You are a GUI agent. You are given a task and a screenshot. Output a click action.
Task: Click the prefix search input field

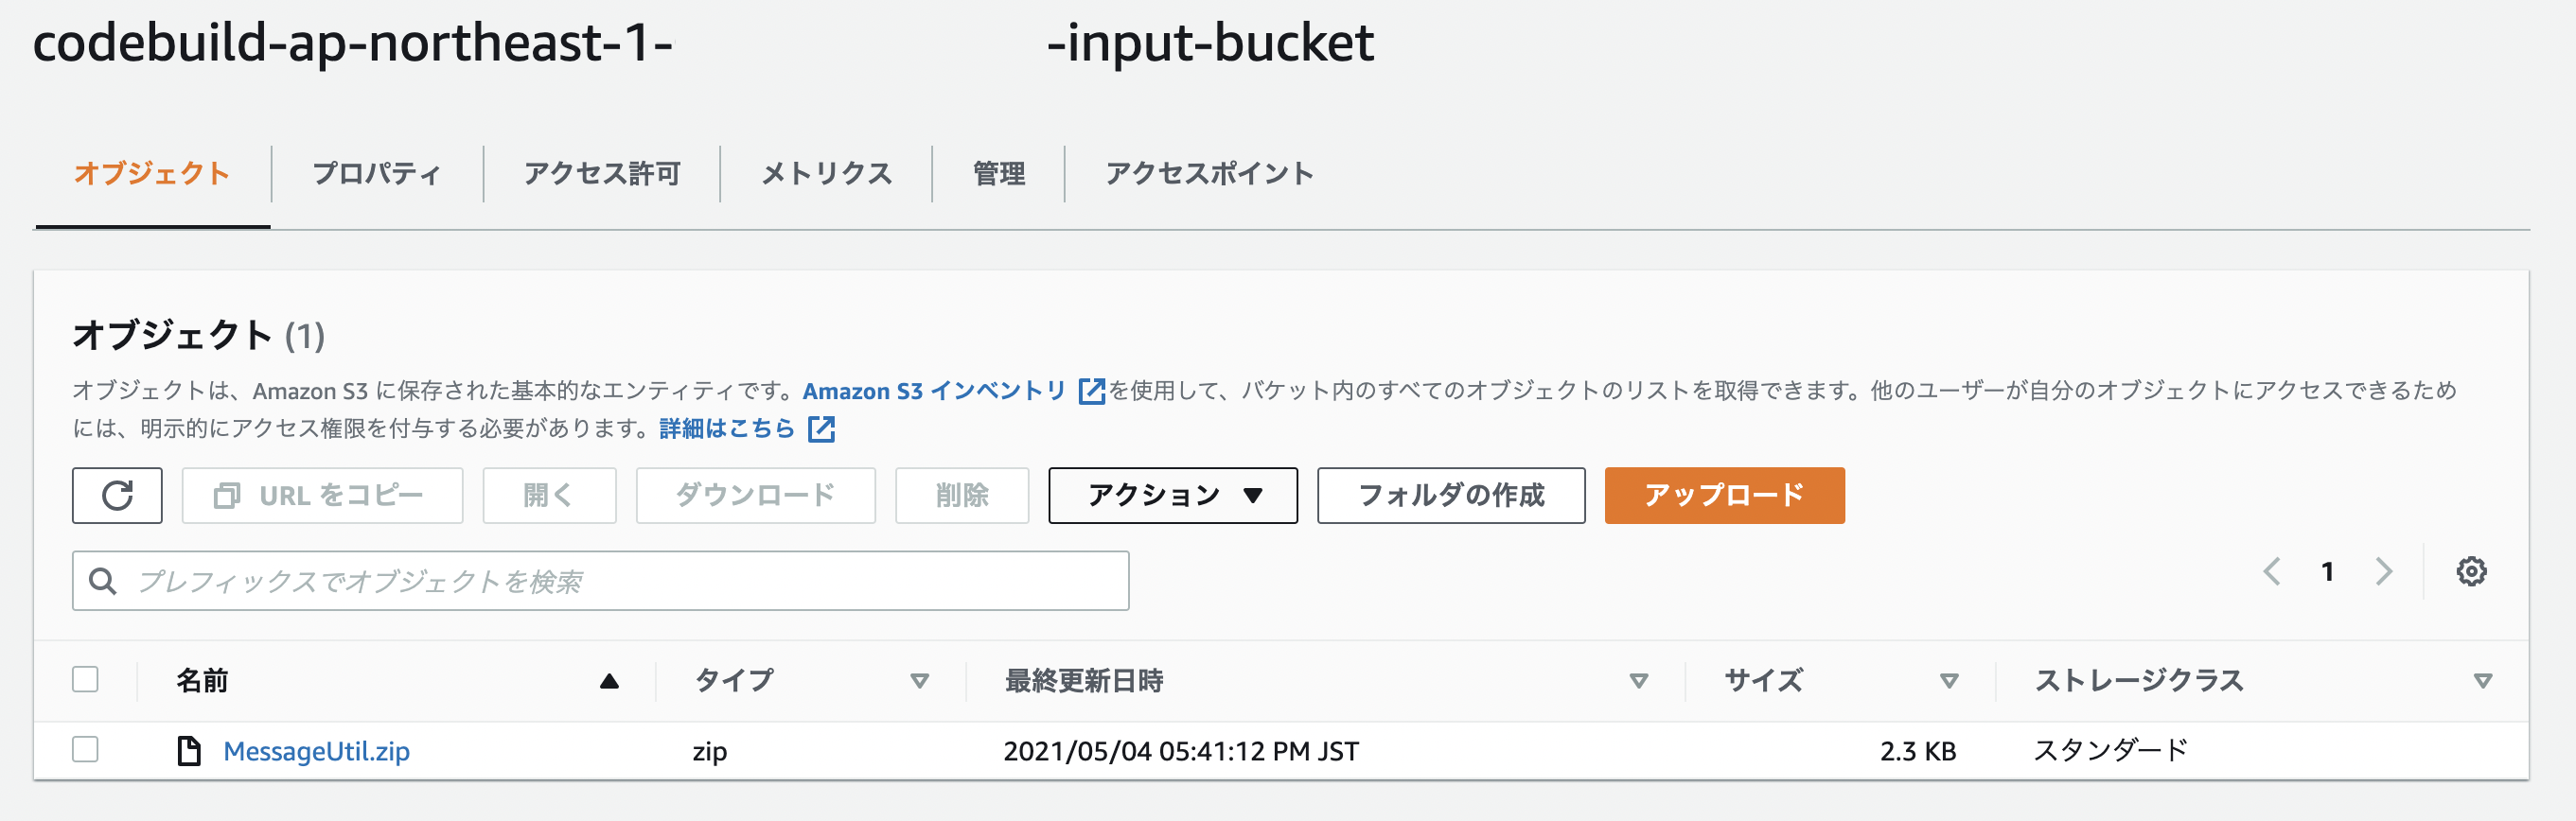click(x=600, y=579)
